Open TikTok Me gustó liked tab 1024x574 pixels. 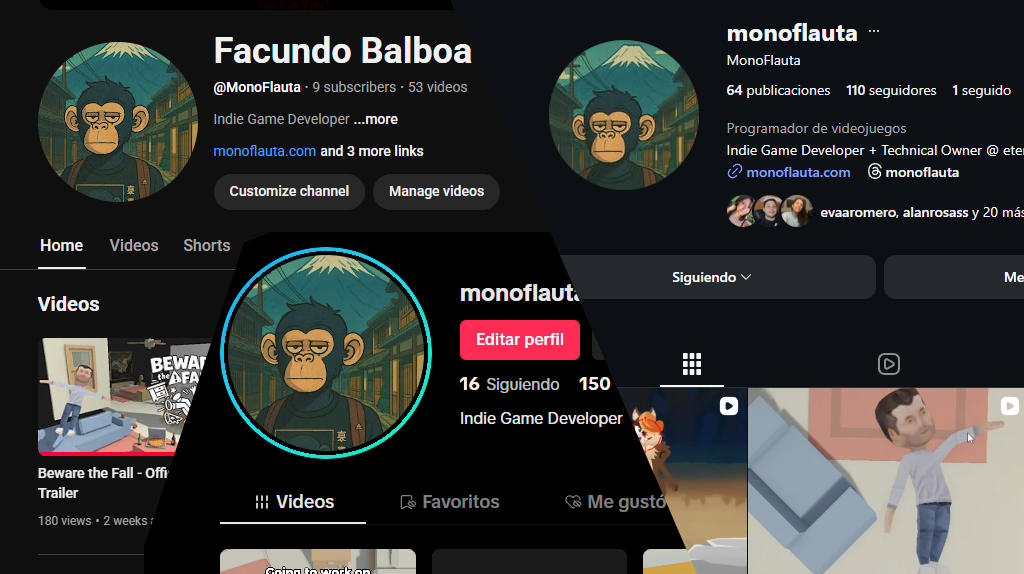click(x=615, y=502)
